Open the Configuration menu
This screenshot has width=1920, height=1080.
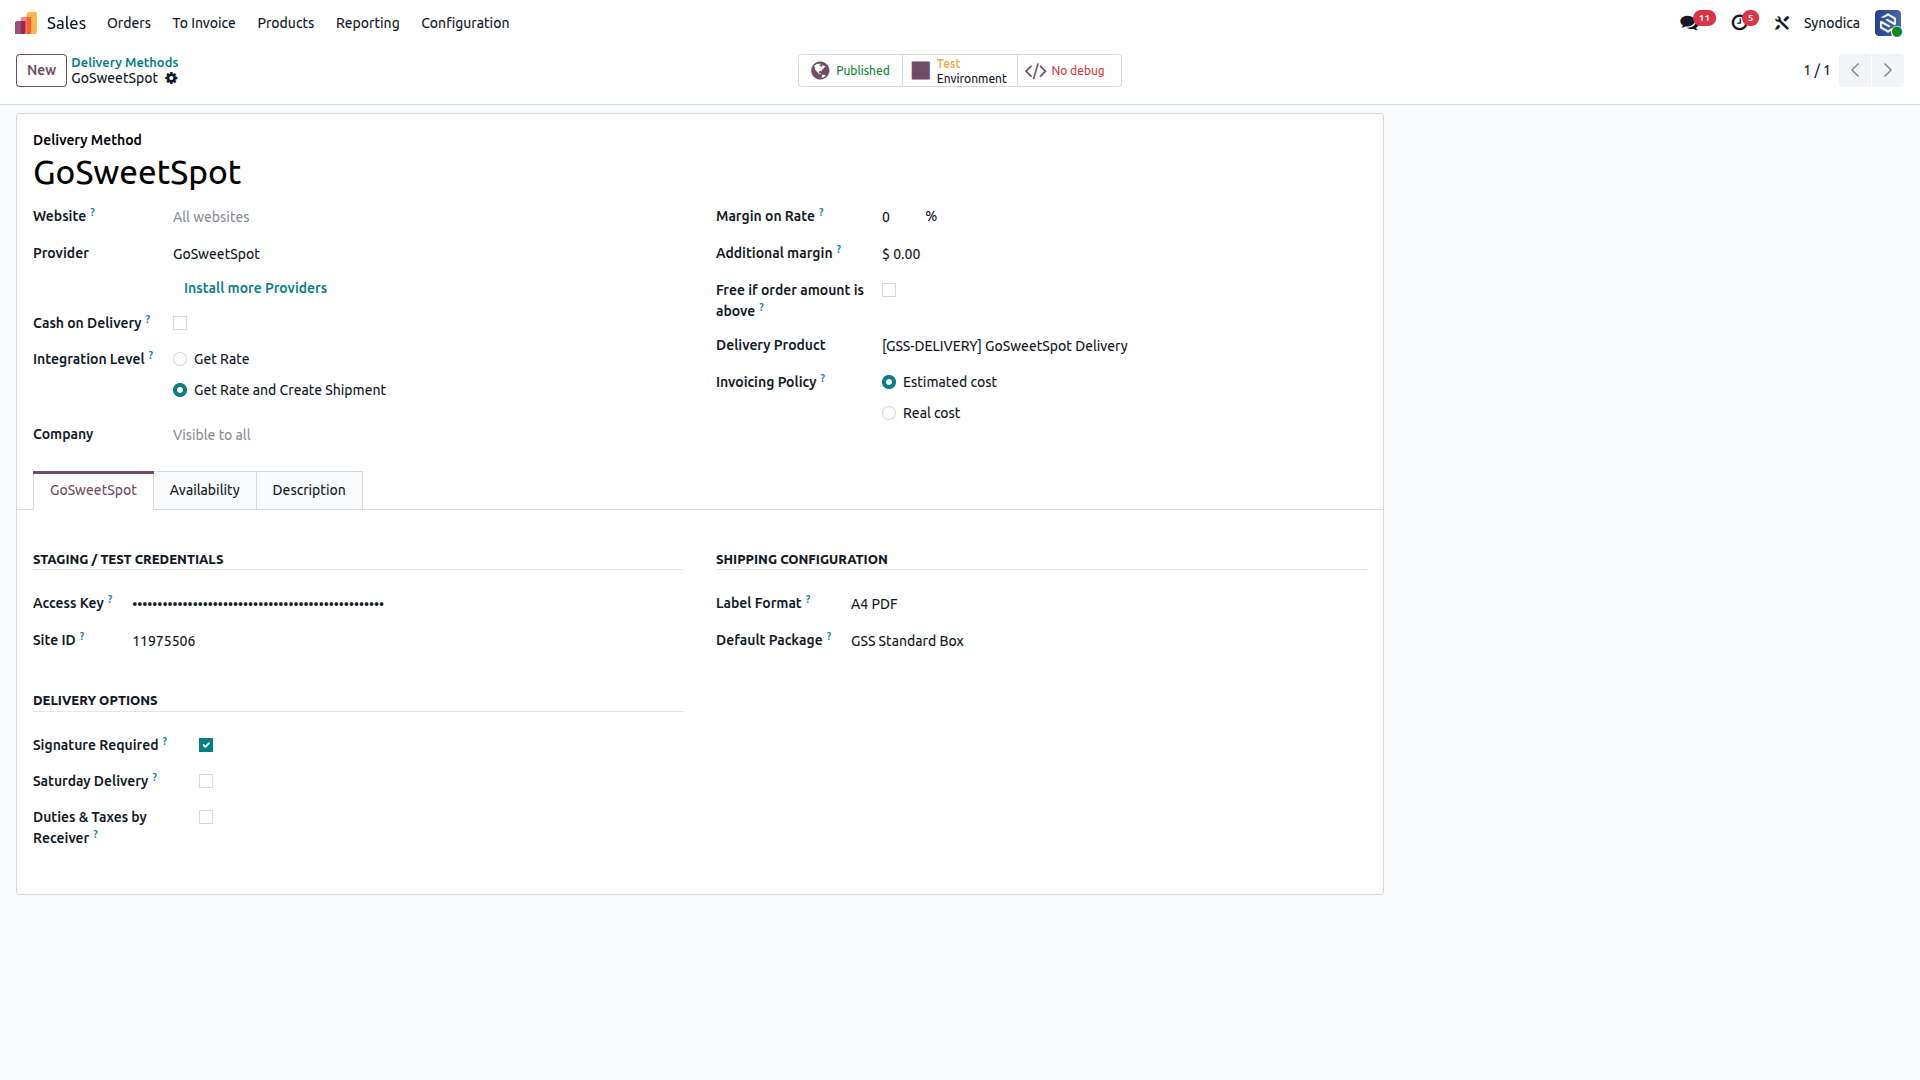(465, 23)
